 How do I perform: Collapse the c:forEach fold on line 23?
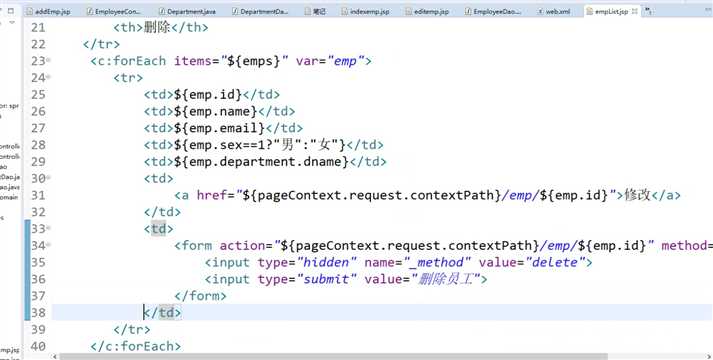[x=49, y=60]
